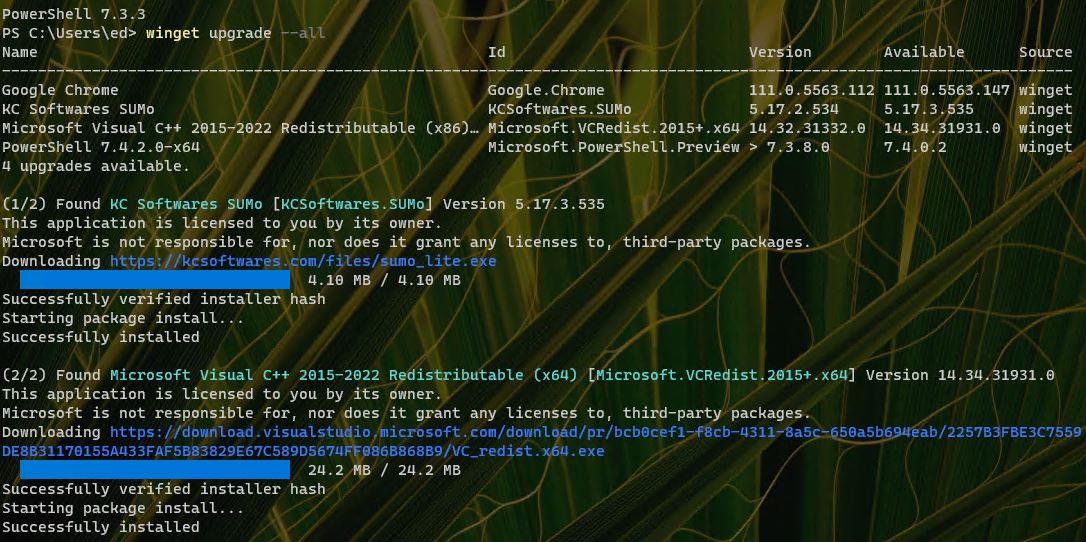Click 'Version 14.34.31931.0' in found line
The width and height of the screenshot is (1086, 542).
tap(960, 375)
